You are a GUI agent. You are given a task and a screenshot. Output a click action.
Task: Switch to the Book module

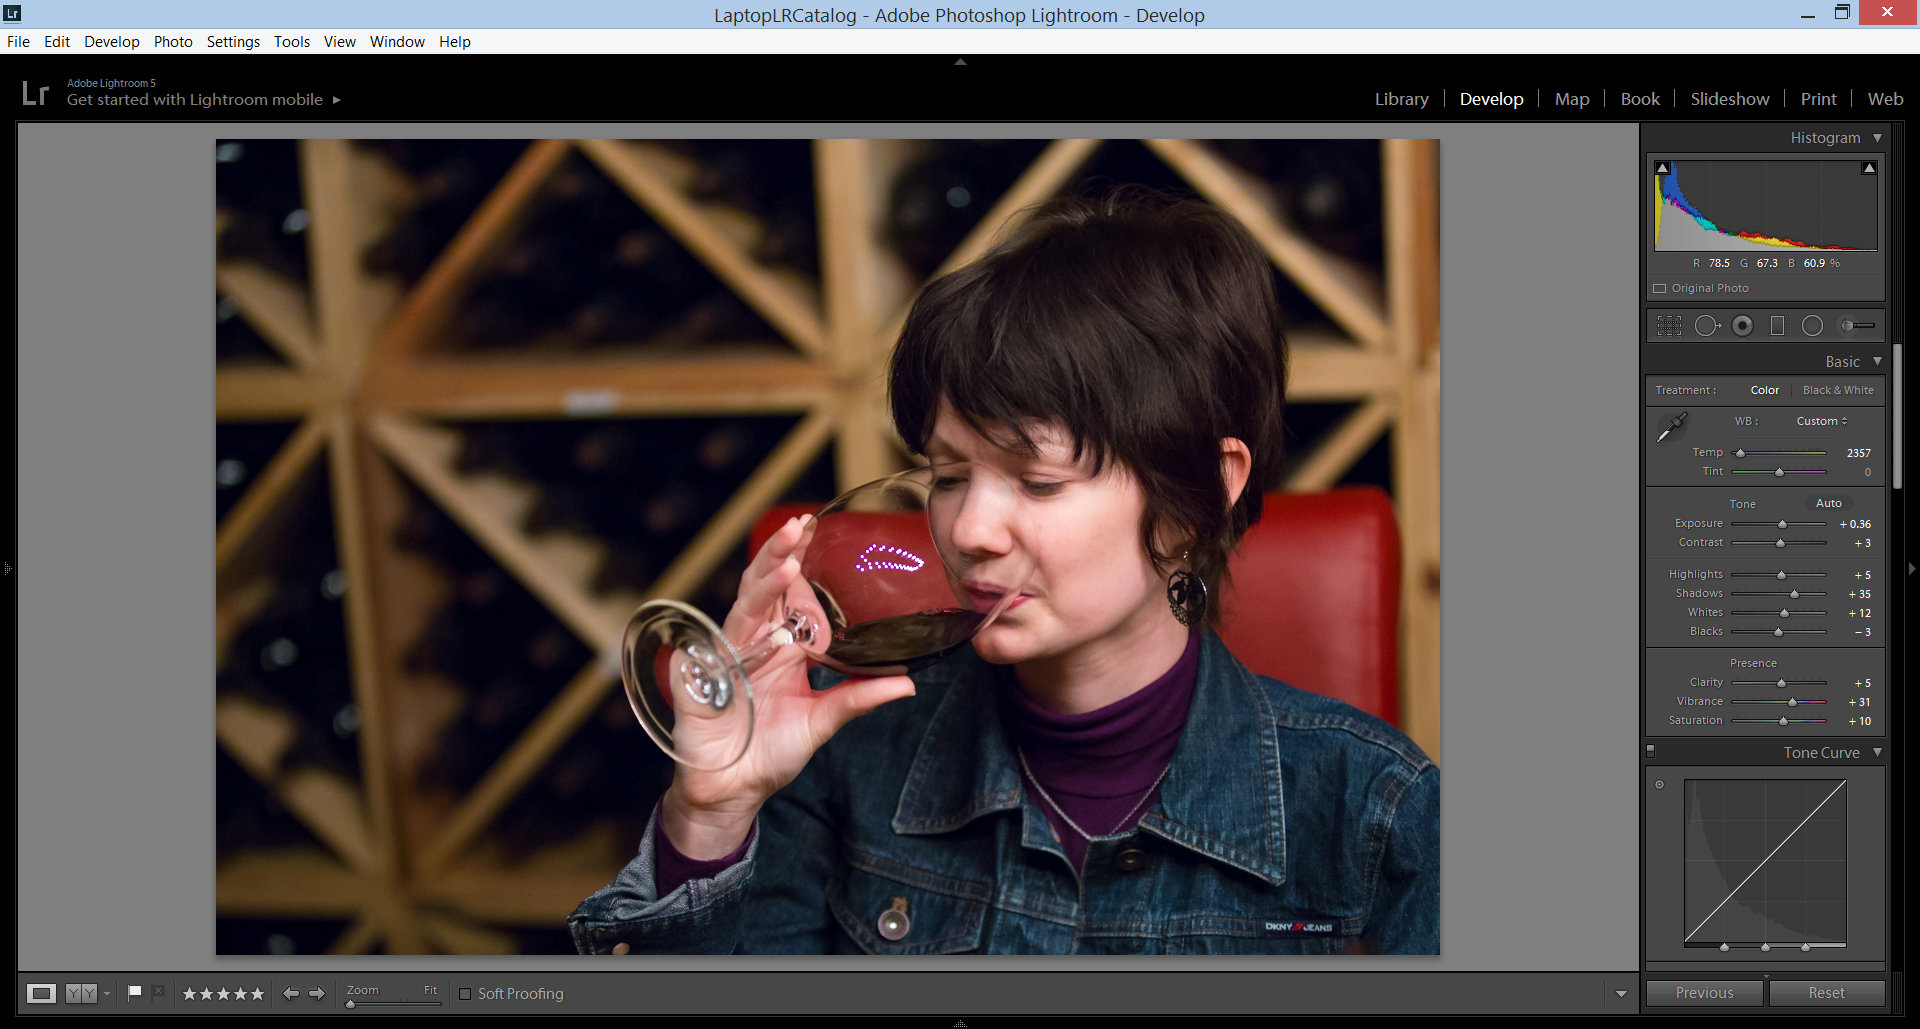pos(1640,99)
